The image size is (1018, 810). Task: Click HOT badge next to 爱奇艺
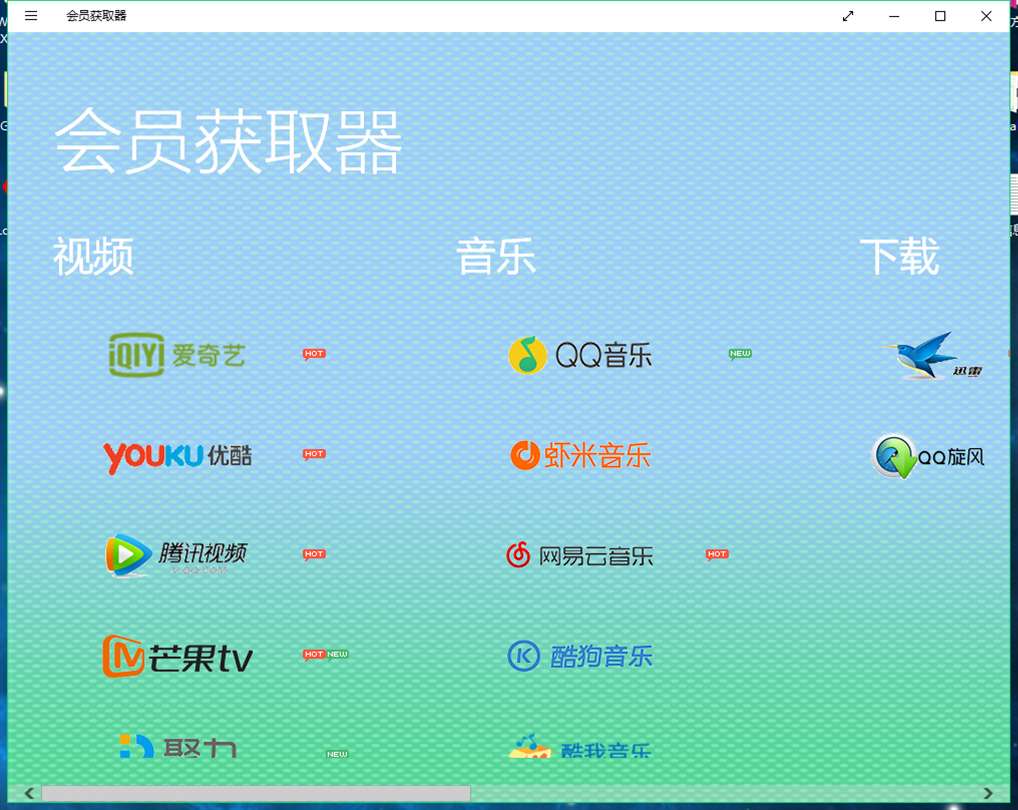(314, 354)
